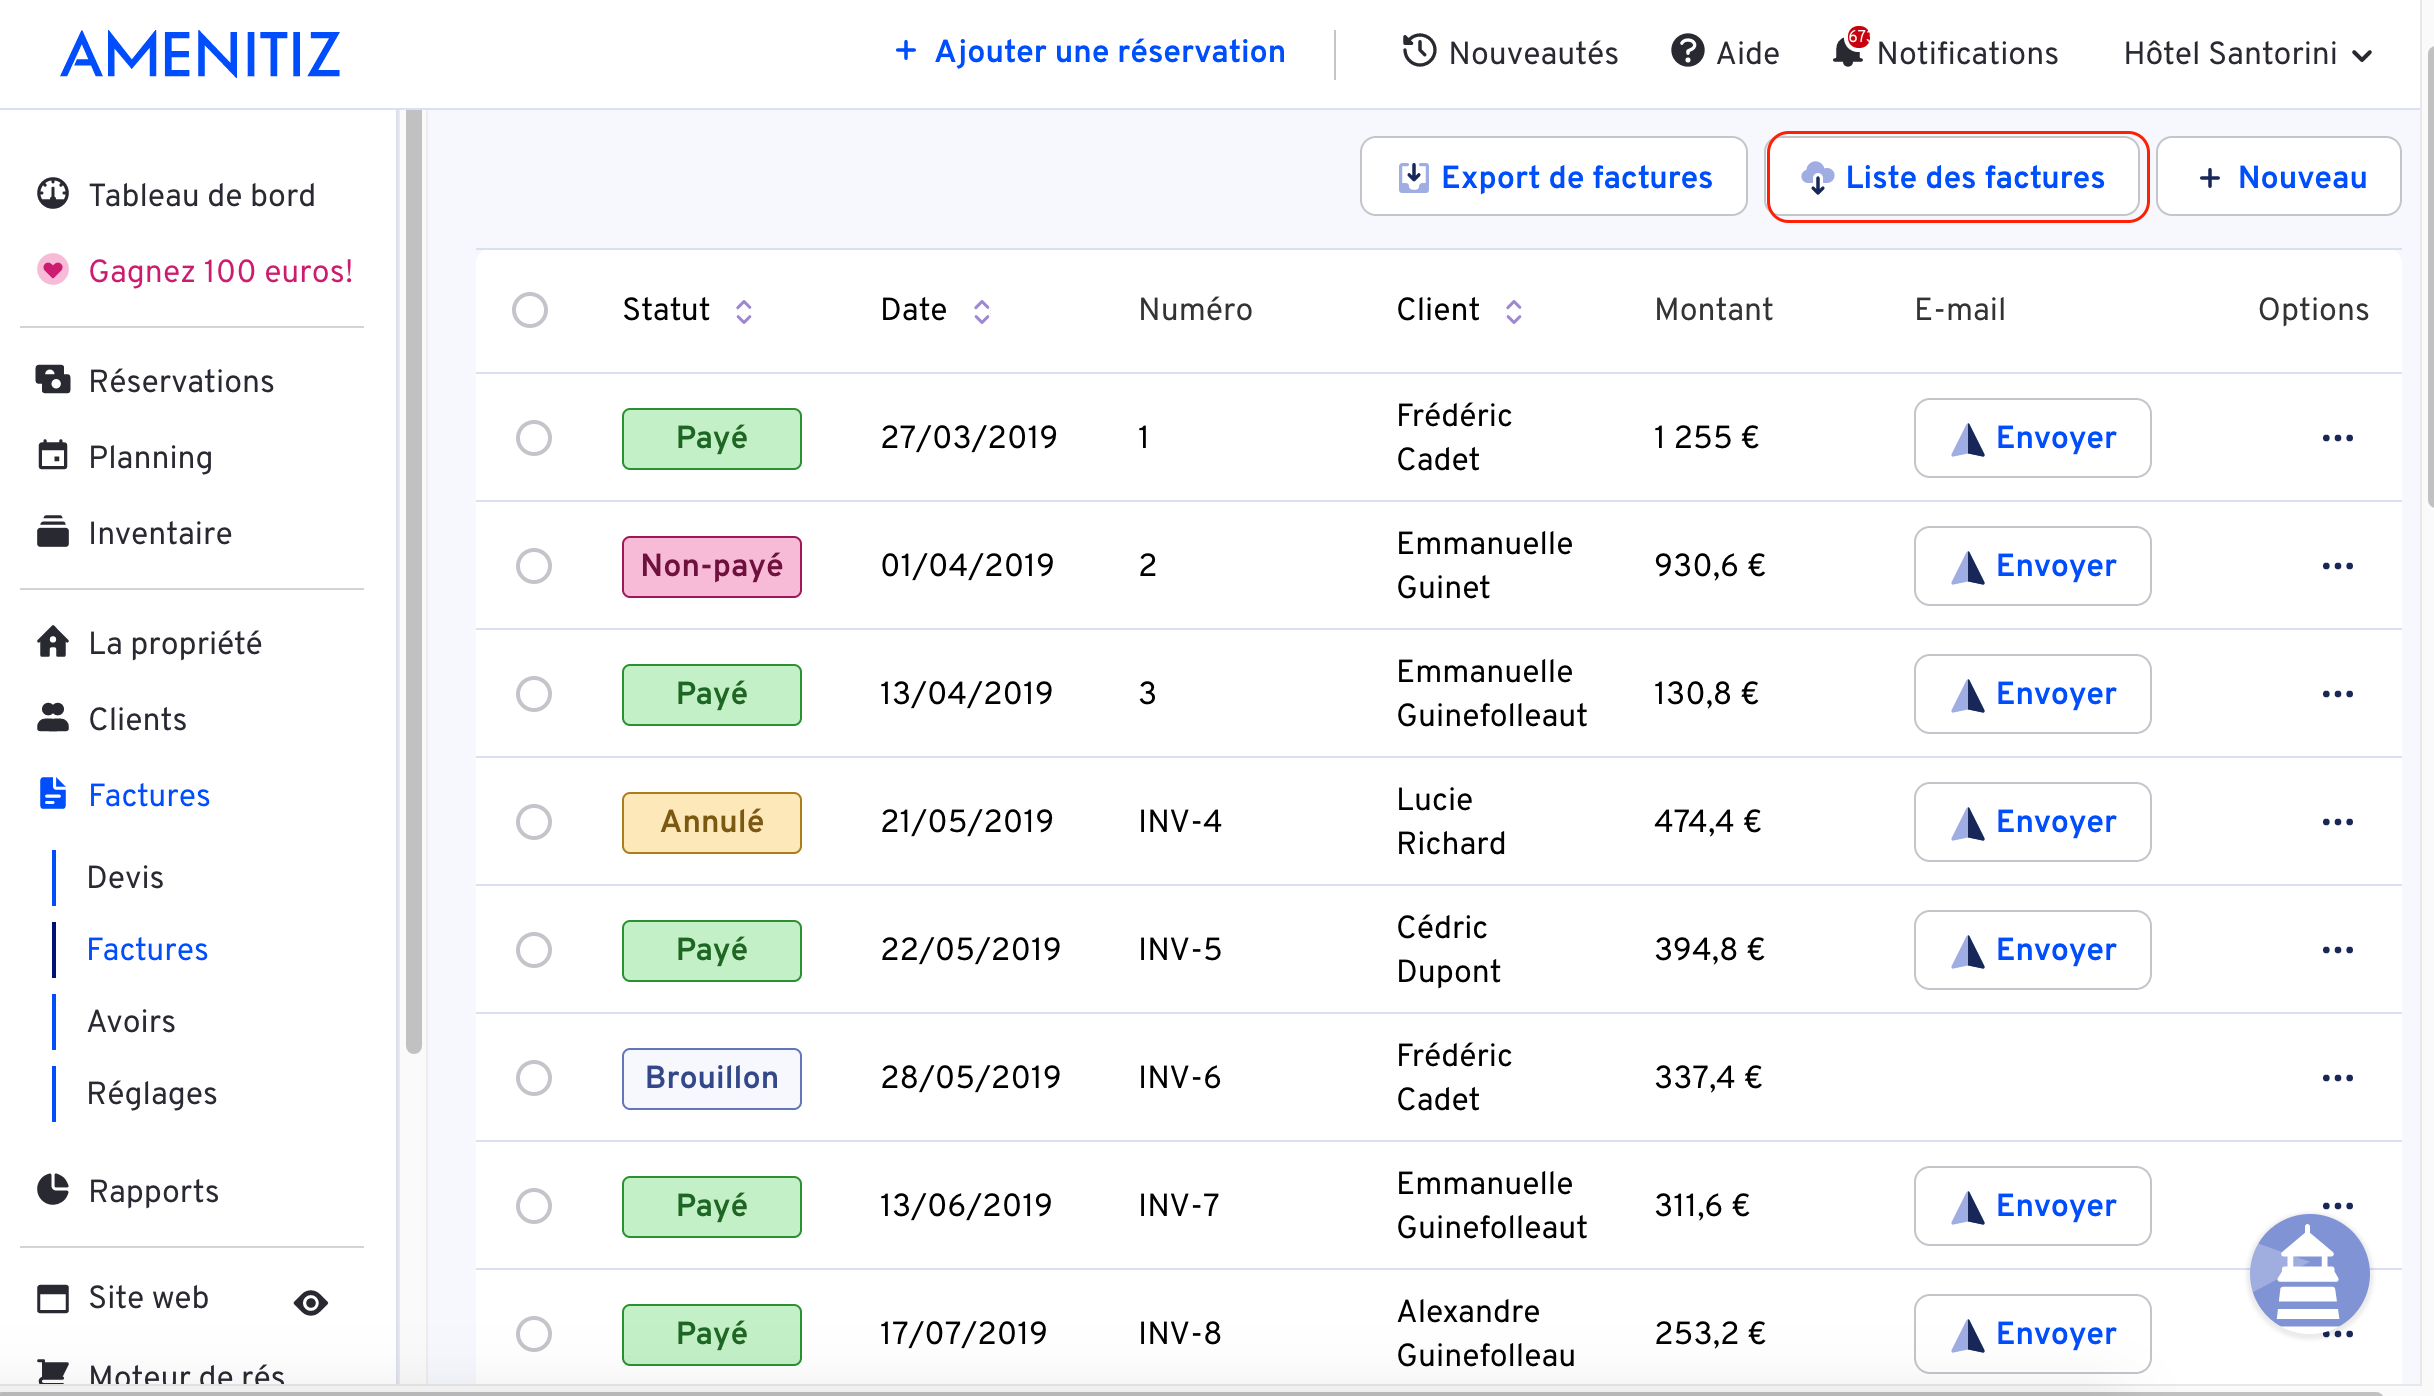Select the radio button for Alexandre Guinefolleau
Screen dimensions: 2434x1396
533,1332
